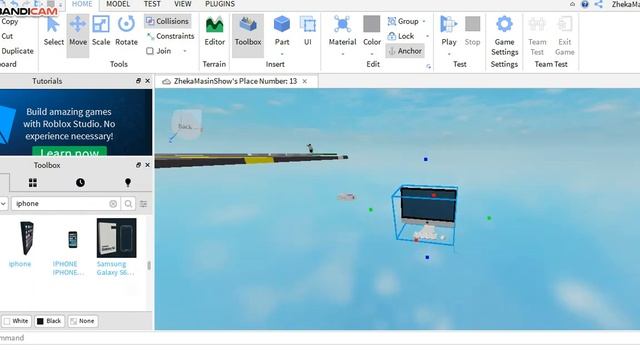Open the UI insert tool

coord(307,31)
